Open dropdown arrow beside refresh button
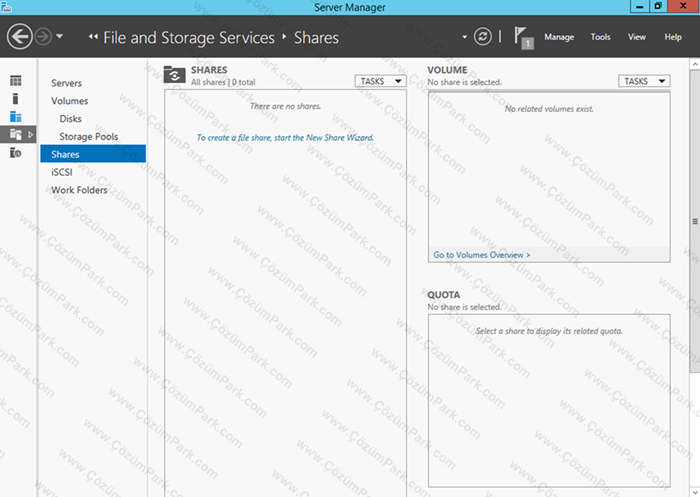This screenshot has height=497, width=700. (x=465, y=37)
